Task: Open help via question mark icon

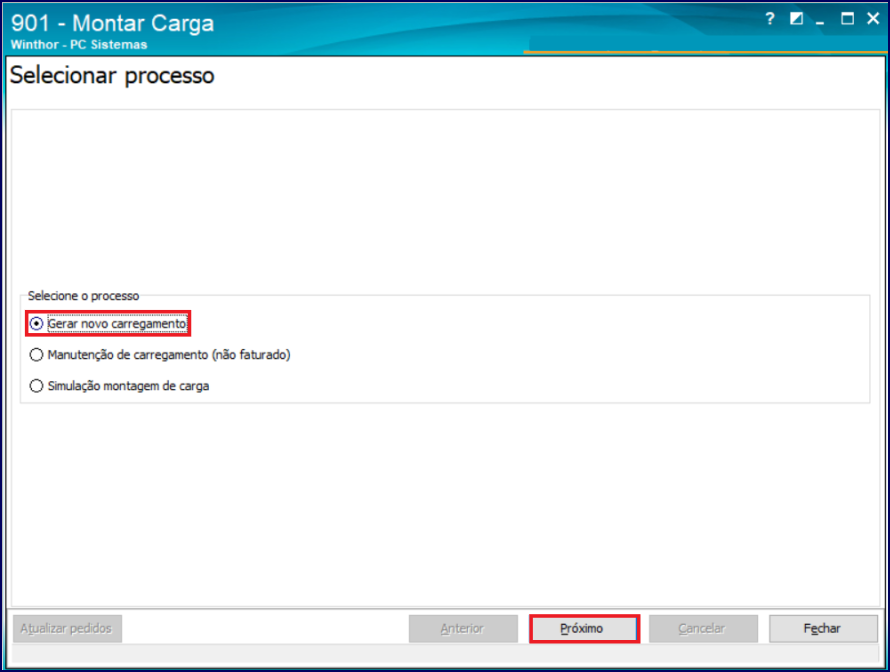Action: (x=770, y=19)
